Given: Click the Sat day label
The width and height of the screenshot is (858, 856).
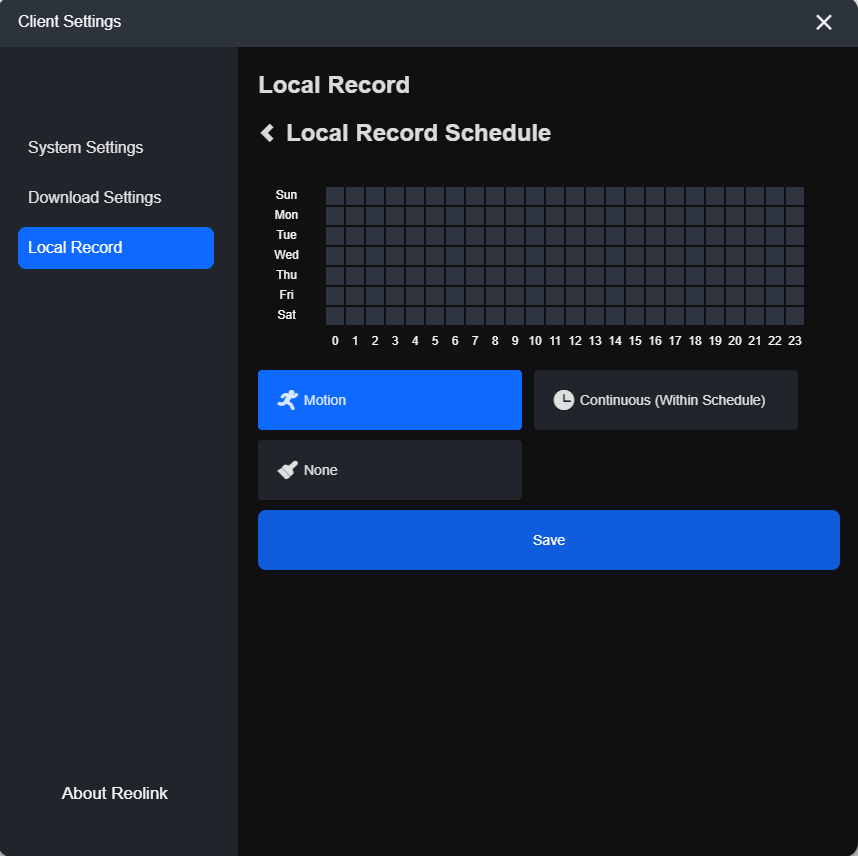Looking at the screenshot, I should (x=286, y=315).
